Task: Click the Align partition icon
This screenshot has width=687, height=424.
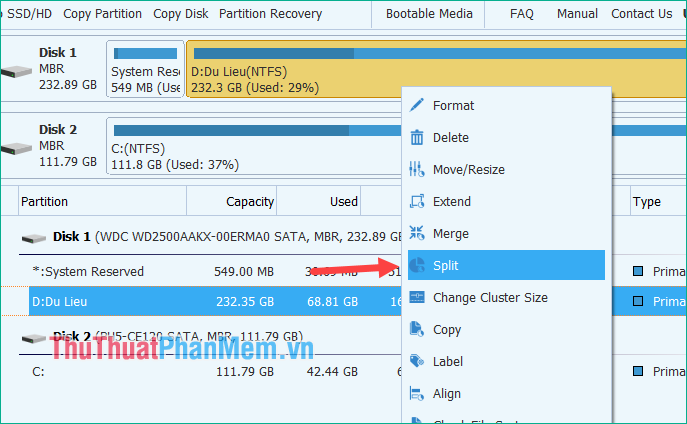Action: click(417, 393)
